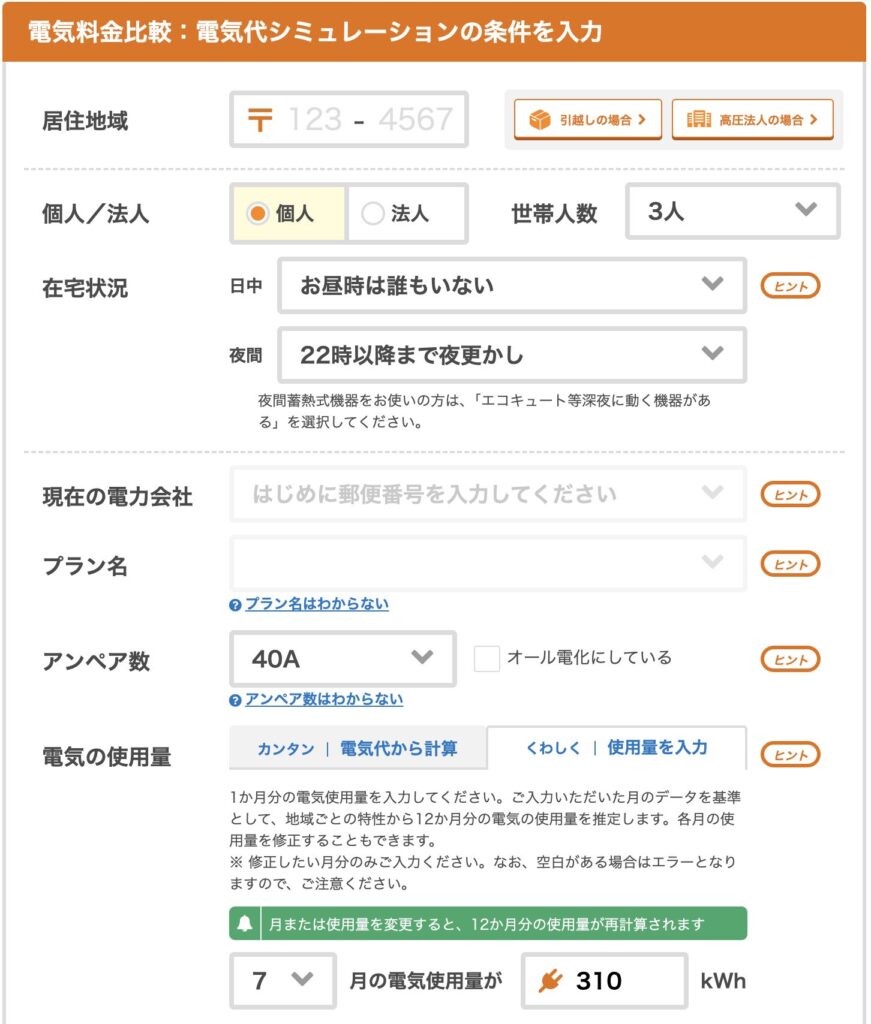Open the hint for アンペア数
871x1024 pixels.
point(790,660)
